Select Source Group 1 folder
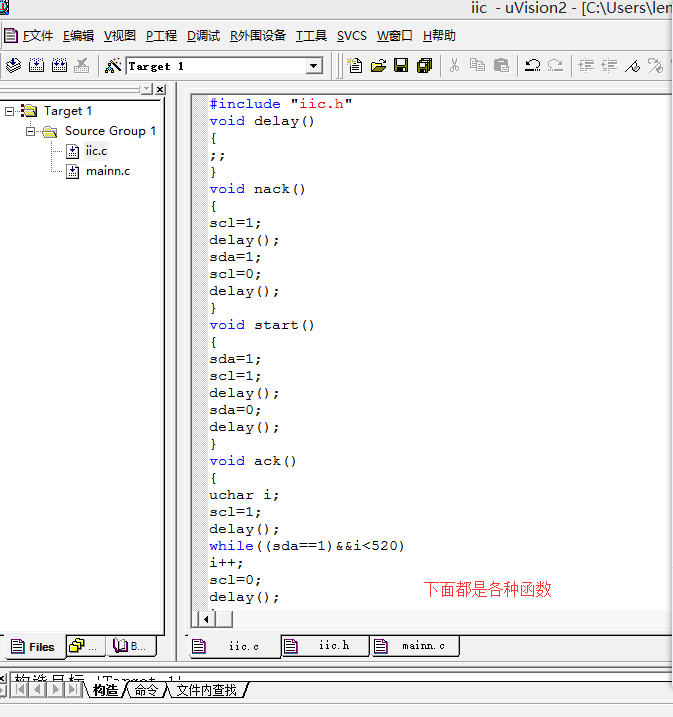This screenshot has height=717, width=673. coord(110,131)
